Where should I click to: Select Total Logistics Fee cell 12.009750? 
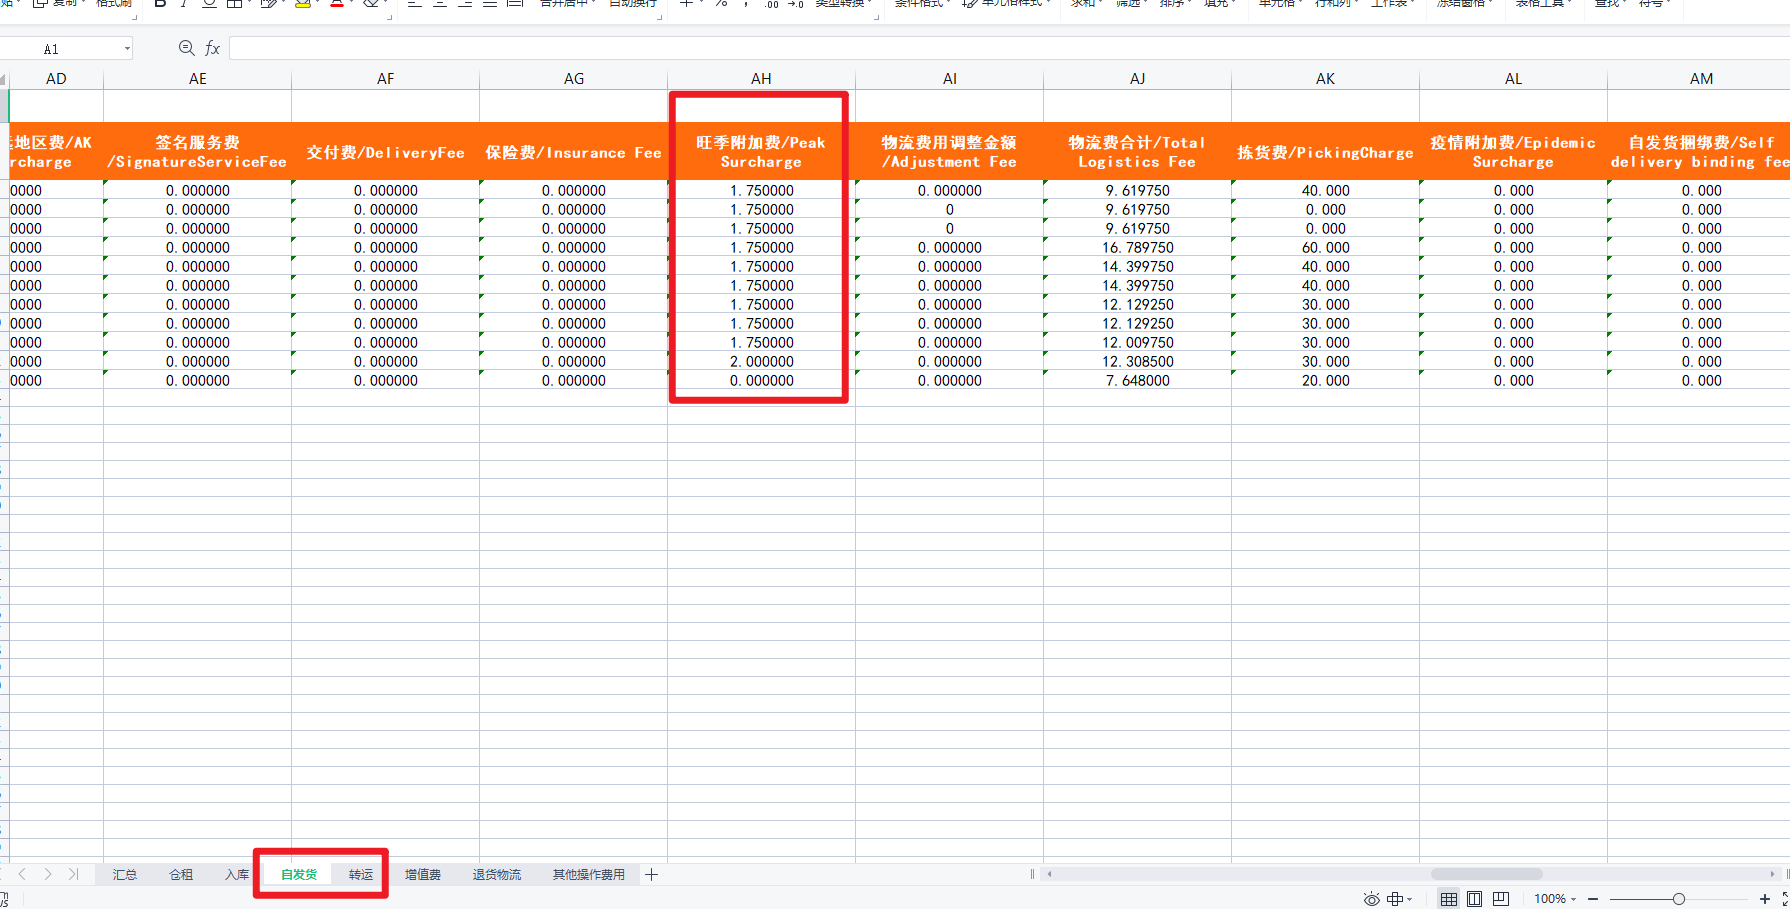tap(1138, 343)
